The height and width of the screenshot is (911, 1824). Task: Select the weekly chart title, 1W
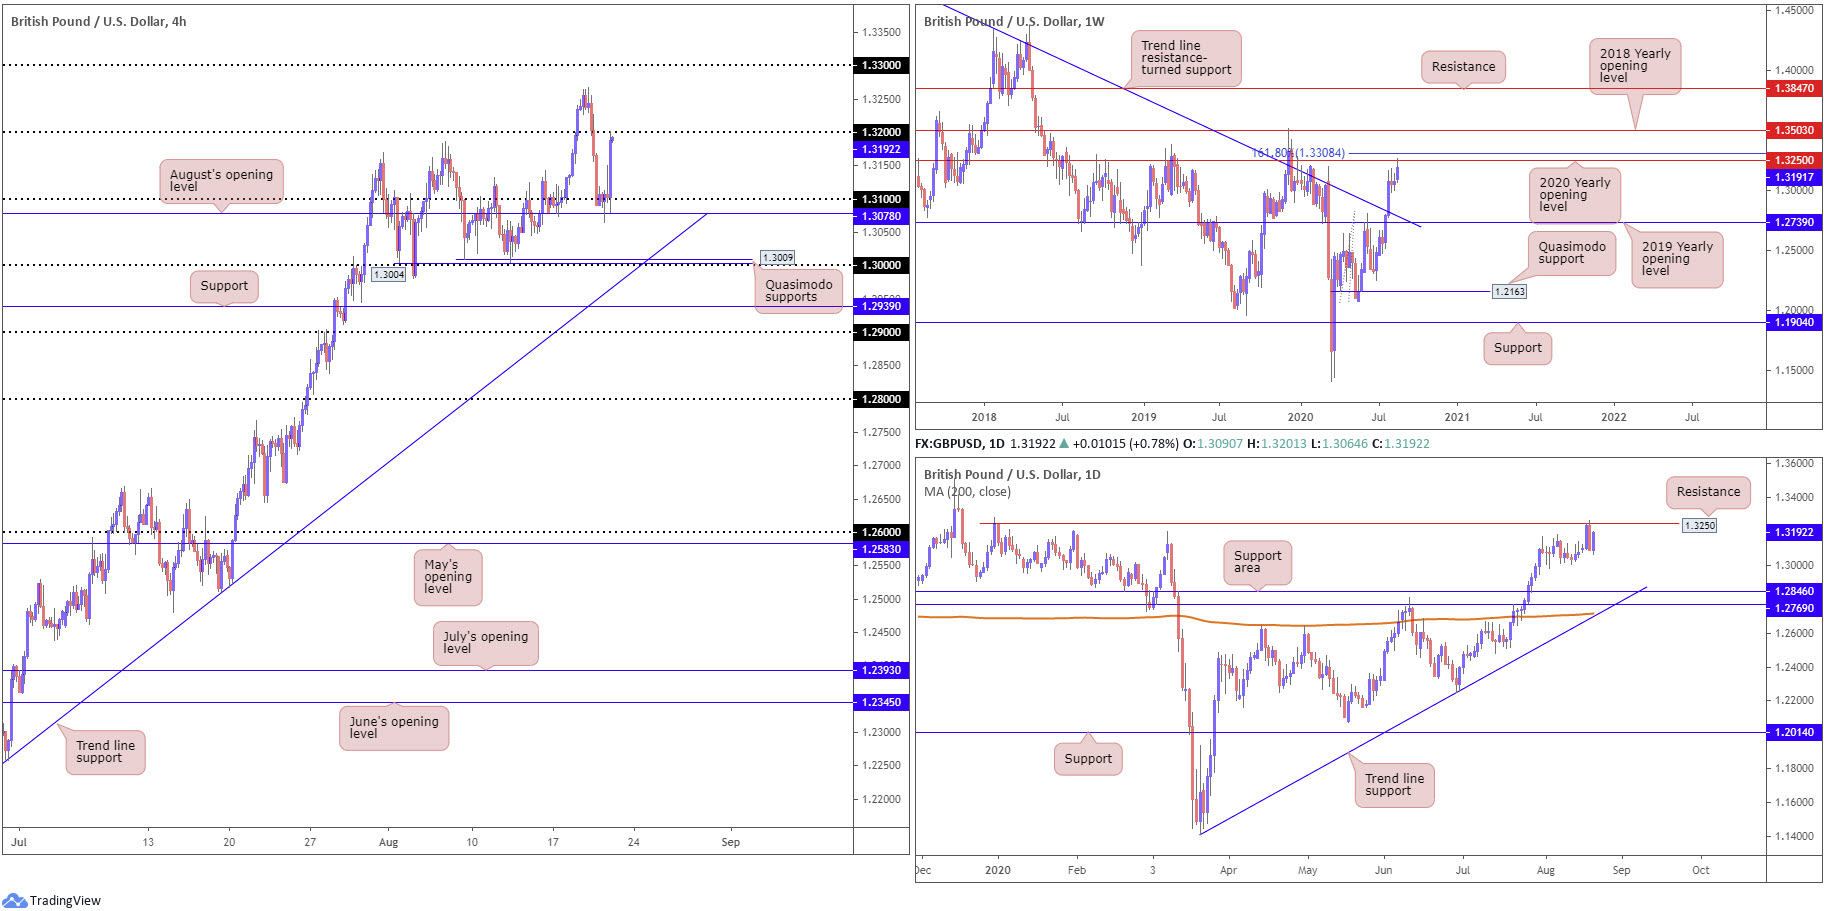tap(1014, 21)
